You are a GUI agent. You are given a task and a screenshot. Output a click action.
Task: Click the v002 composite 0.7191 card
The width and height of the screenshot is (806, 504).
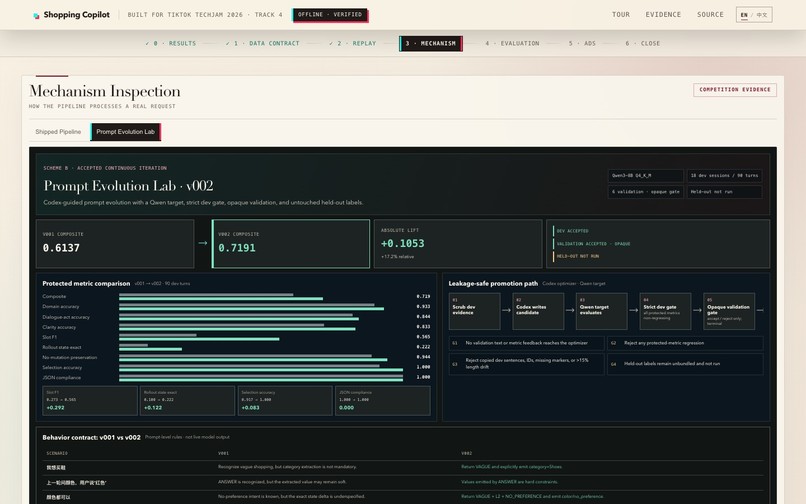[290, 244]
